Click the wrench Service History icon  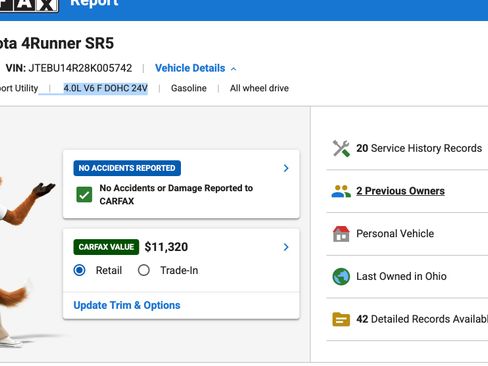pyautogui.click(x=341, y=148)
